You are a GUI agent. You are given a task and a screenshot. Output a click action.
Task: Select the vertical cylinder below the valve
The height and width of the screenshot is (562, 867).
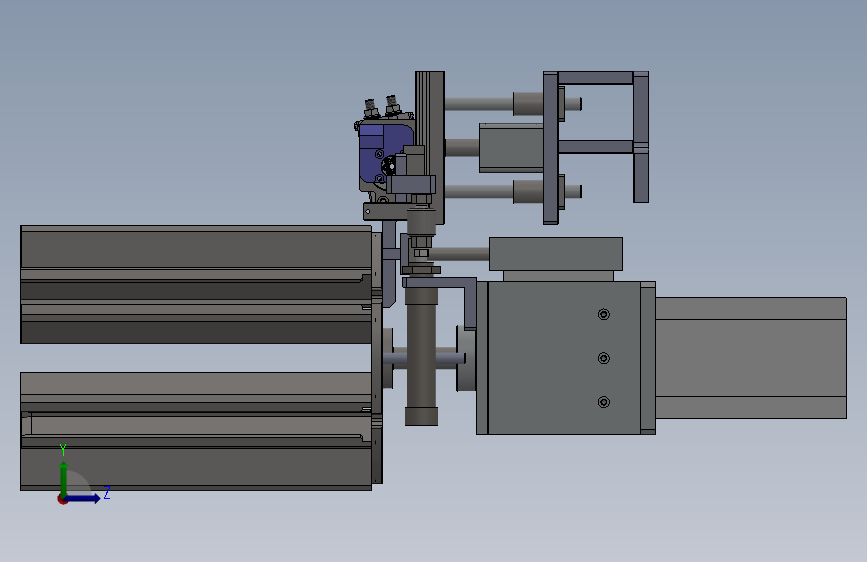click(x=421, y=354)
